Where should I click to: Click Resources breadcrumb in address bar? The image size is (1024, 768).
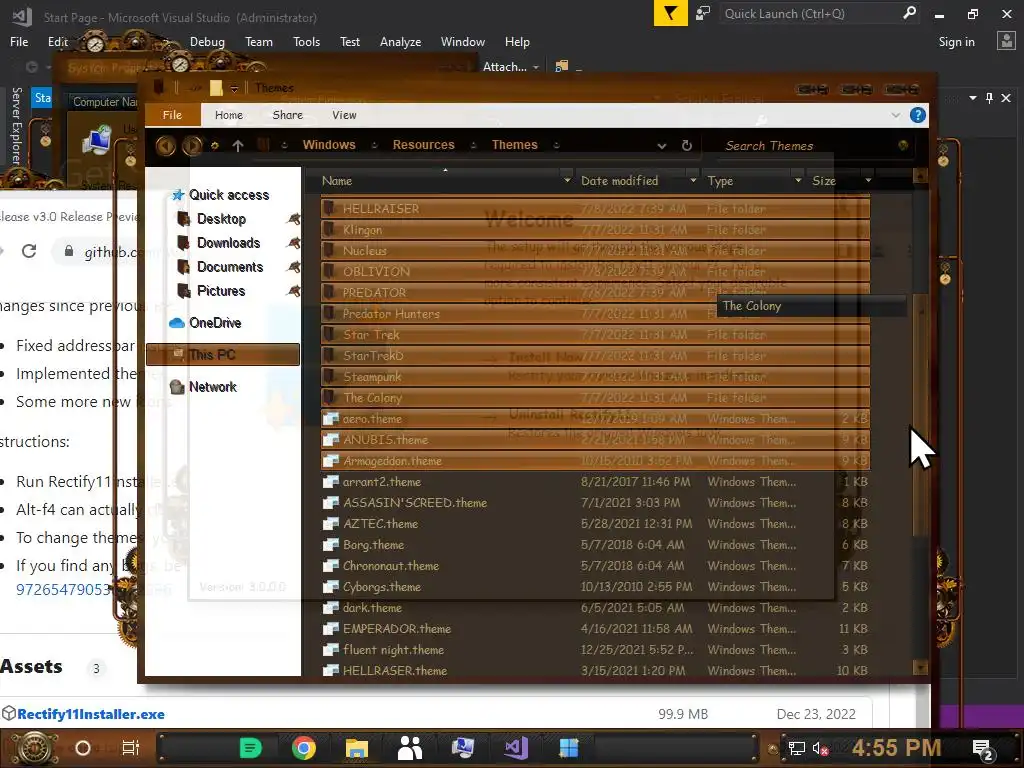pyautogui.click(x=423, y=145)
